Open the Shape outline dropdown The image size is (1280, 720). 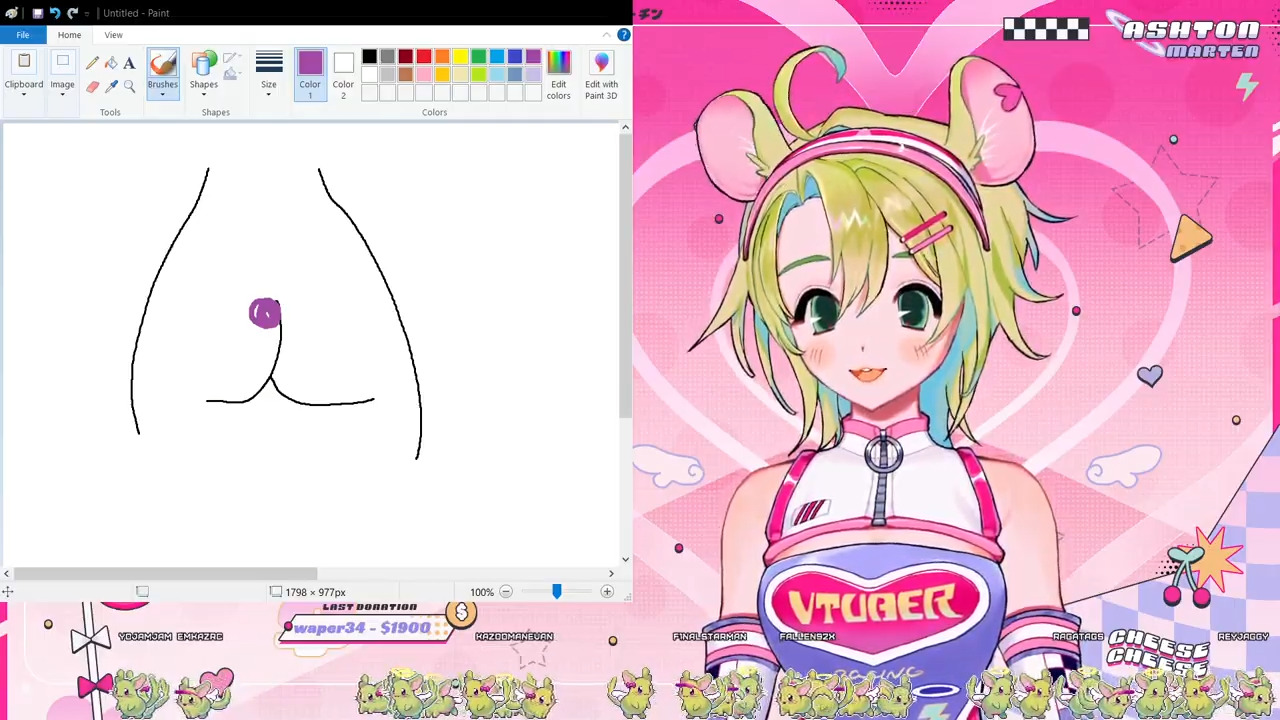[x=231, y=59]
